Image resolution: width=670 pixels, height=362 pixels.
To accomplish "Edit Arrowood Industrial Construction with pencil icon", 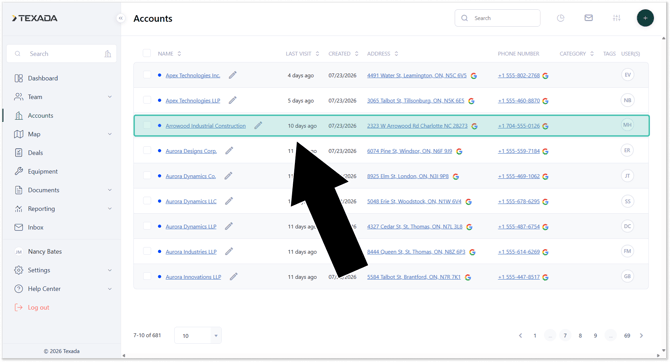I will [x=258, y=126].
